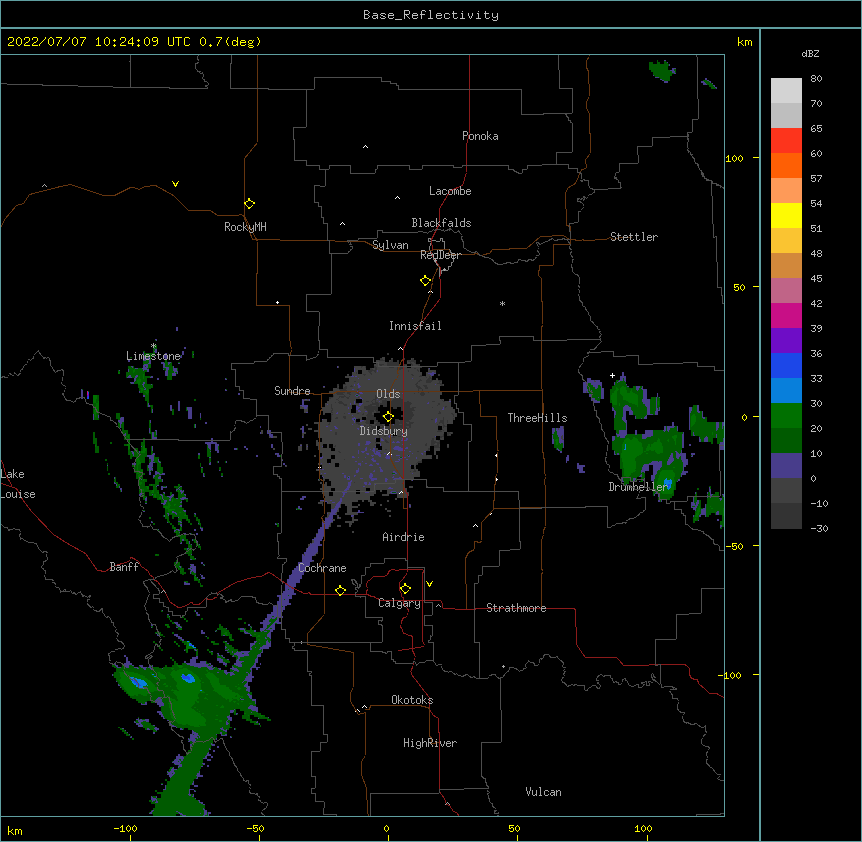Click the -100 tick on the right axis

point(732,675)
